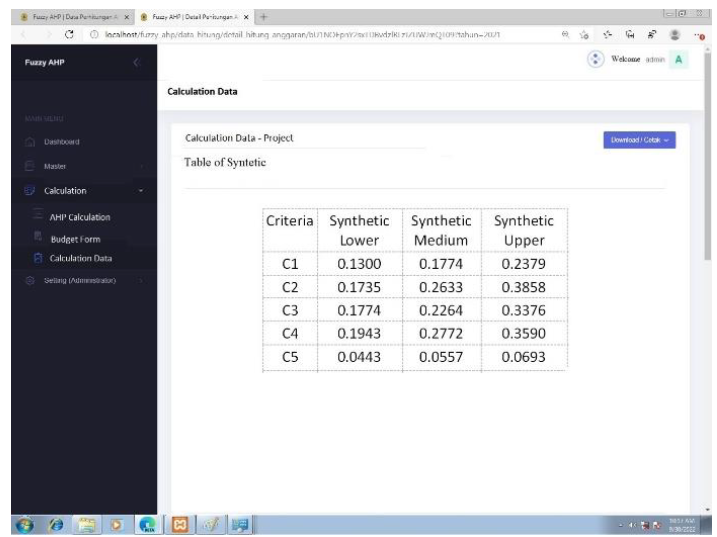This screenshot has width=717, height=537.
Task: Open AHP Calculation submenu item
Action: (x=80, y=217)
